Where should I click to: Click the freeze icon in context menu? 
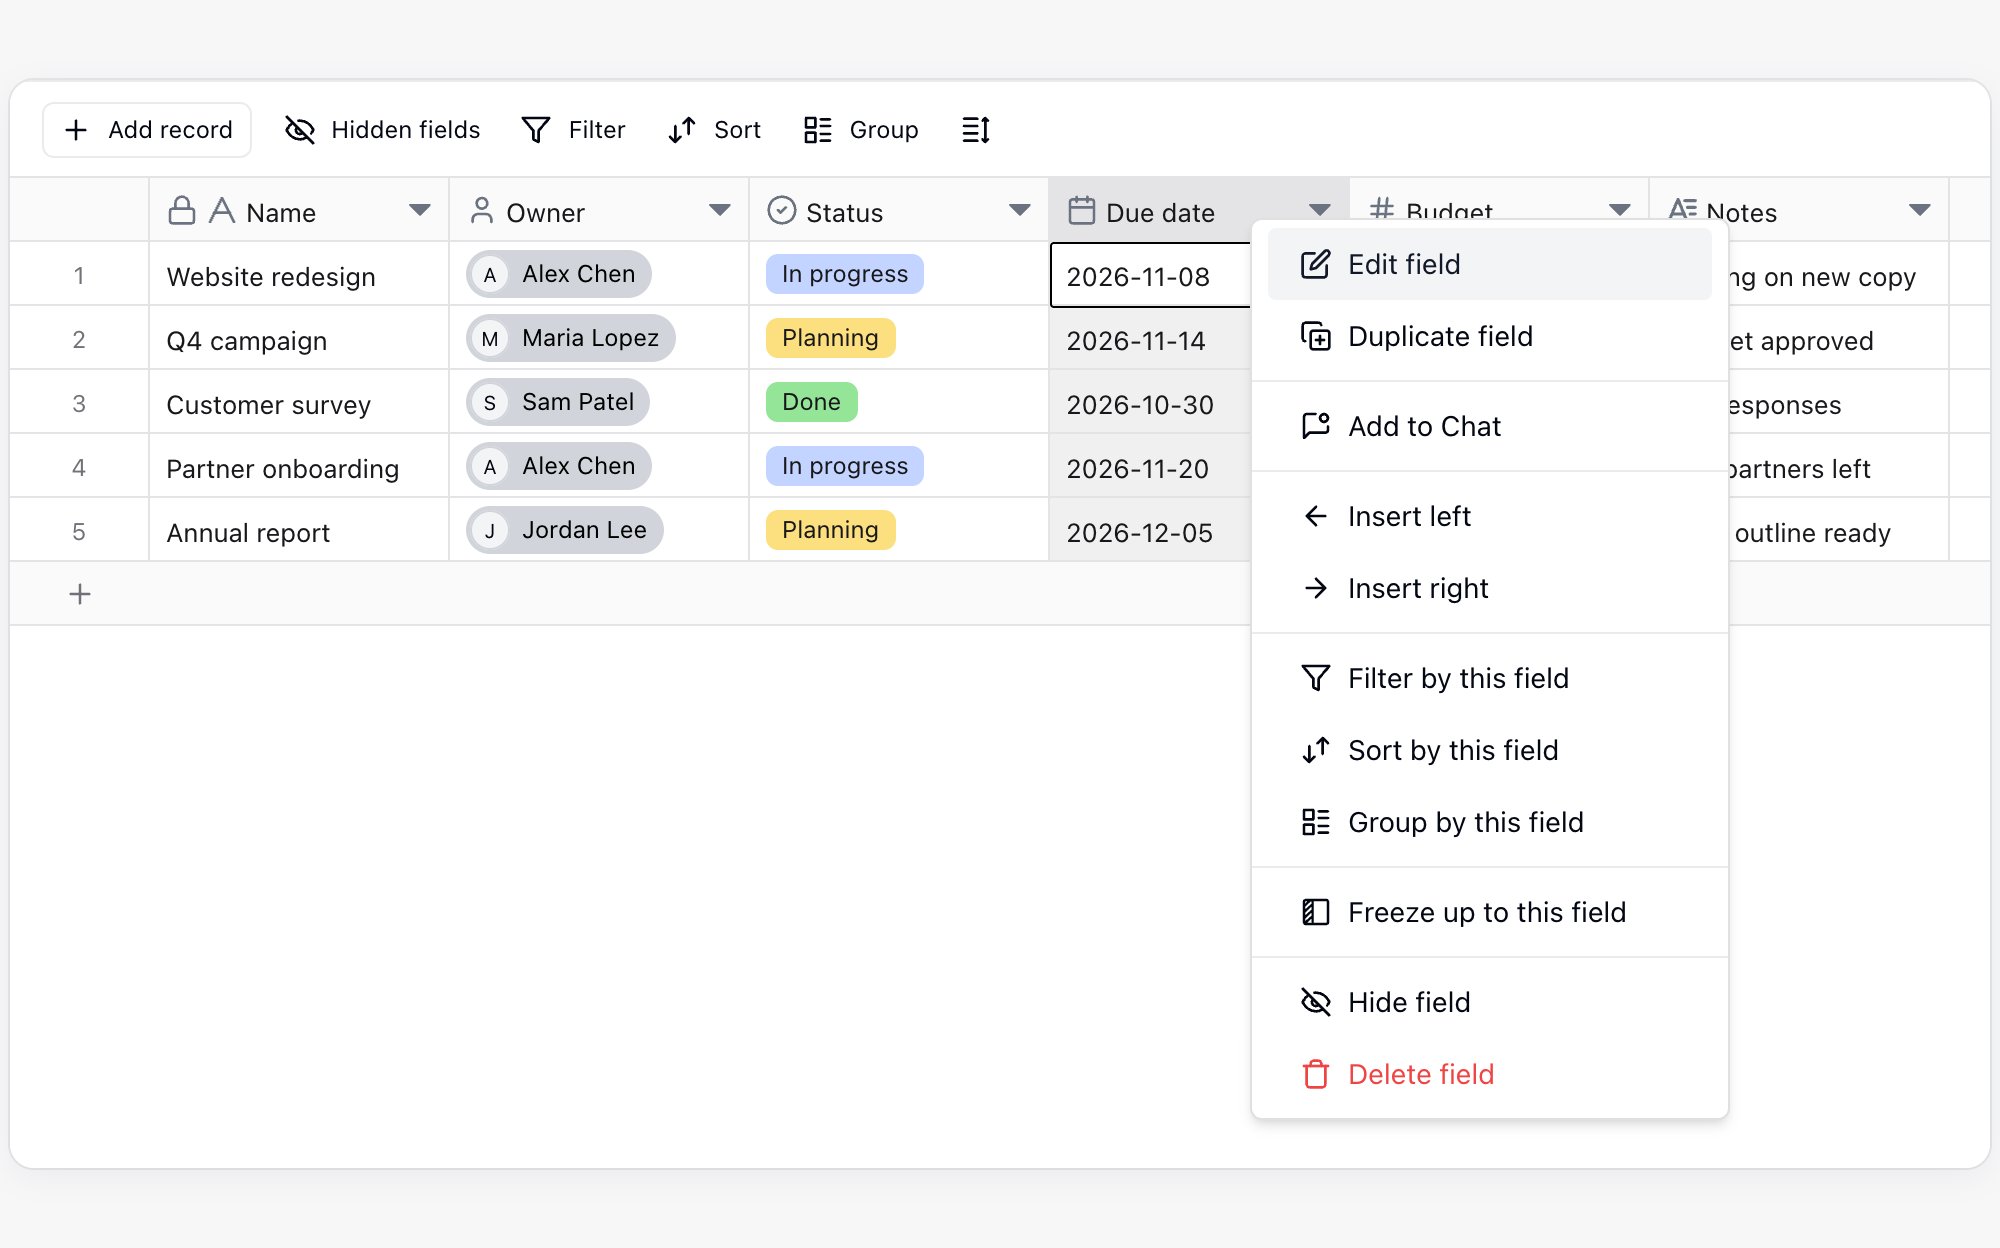tap(1315, 912)
